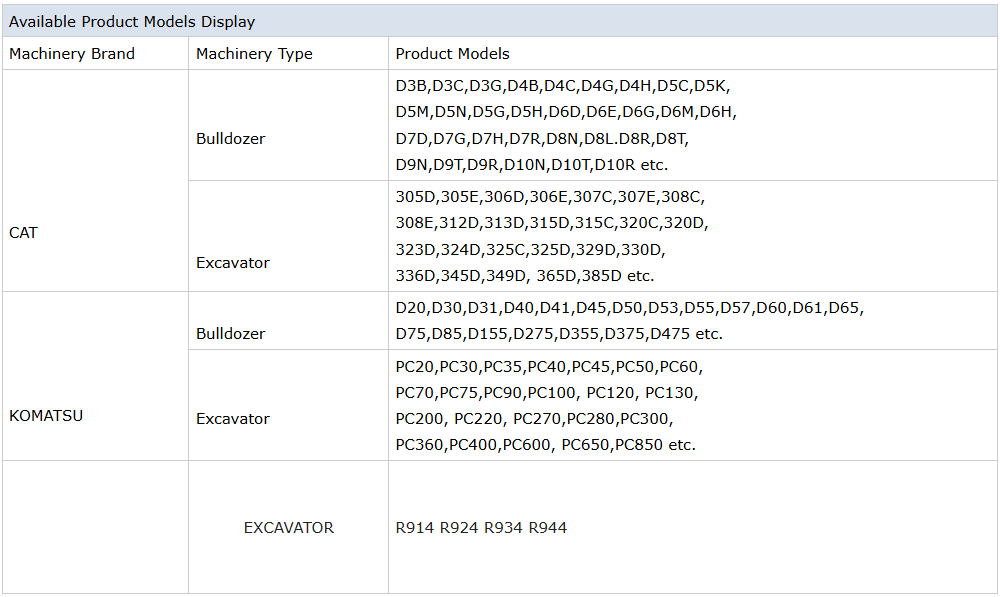This screenshot has width=1000, height=597.
Task: Click the 'Product Models' column header
Action: [x=452, y=54]
